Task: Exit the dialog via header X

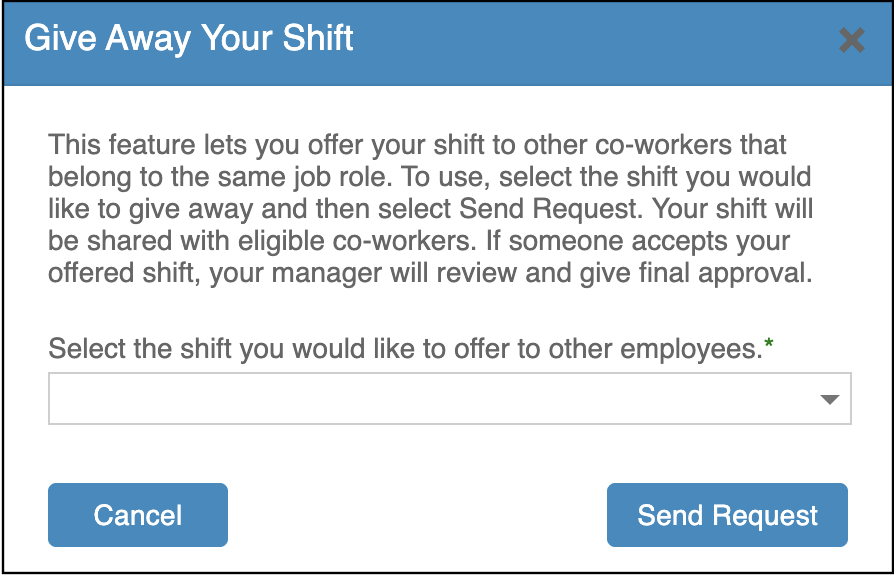Action: [851, 41]
